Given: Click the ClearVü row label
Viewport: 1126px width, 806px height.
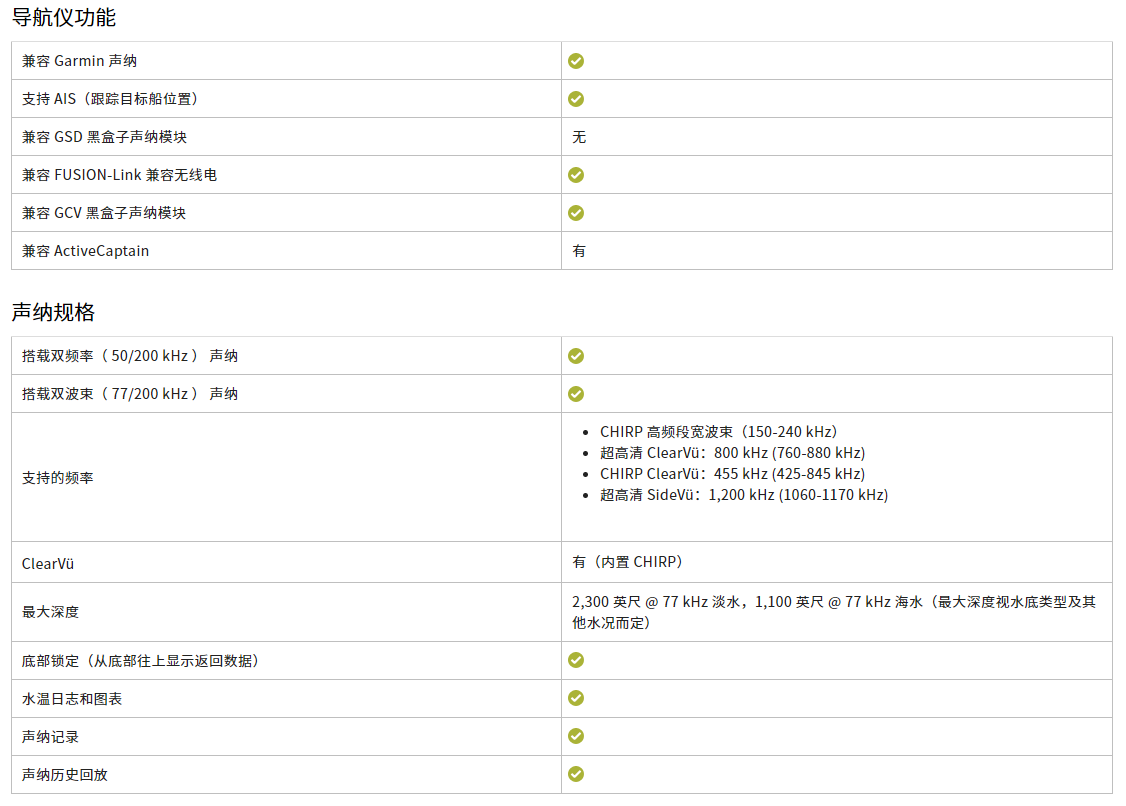Looking at the screenshot, I should point(48,564).
